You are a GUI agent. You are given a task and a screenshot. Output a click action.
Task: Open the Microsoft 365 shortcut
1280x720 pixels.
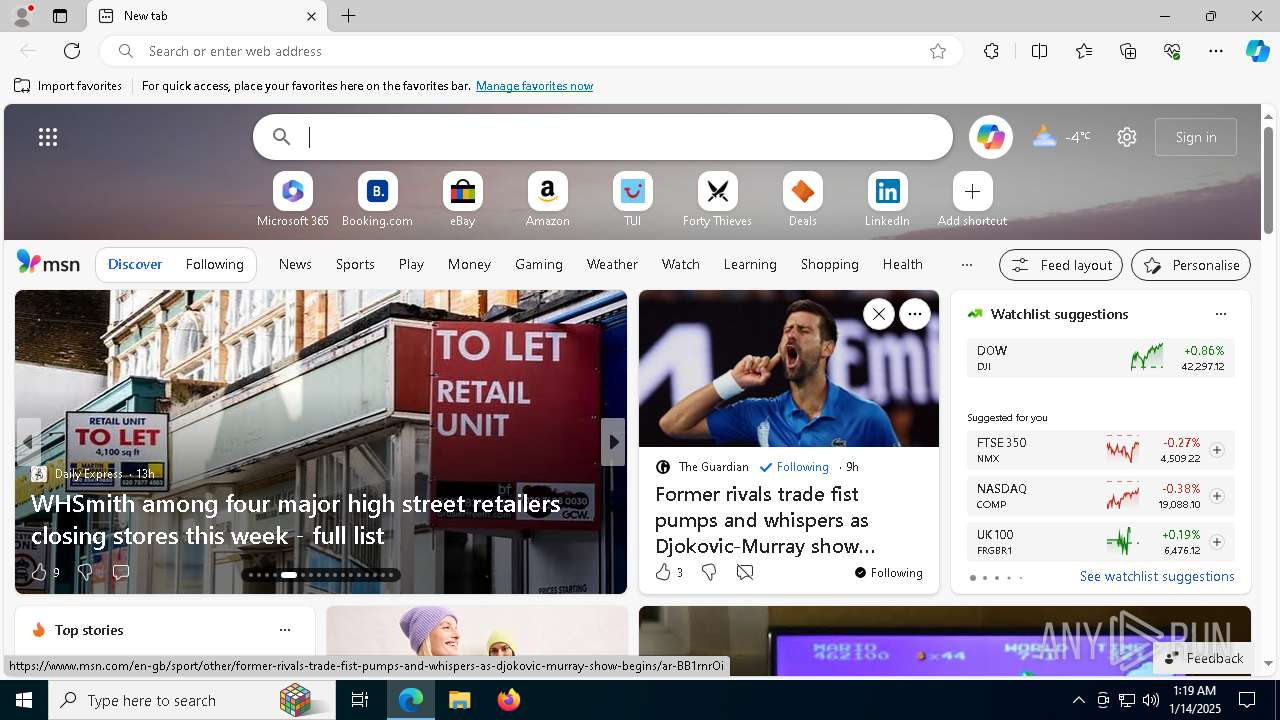click(292, 200)
